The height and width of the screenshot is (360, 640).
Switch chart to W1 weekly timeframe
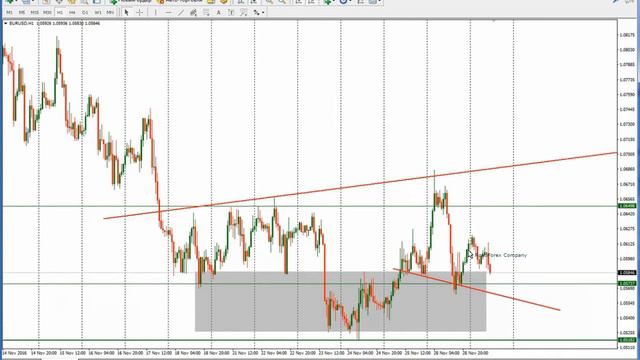coord(98,13)
